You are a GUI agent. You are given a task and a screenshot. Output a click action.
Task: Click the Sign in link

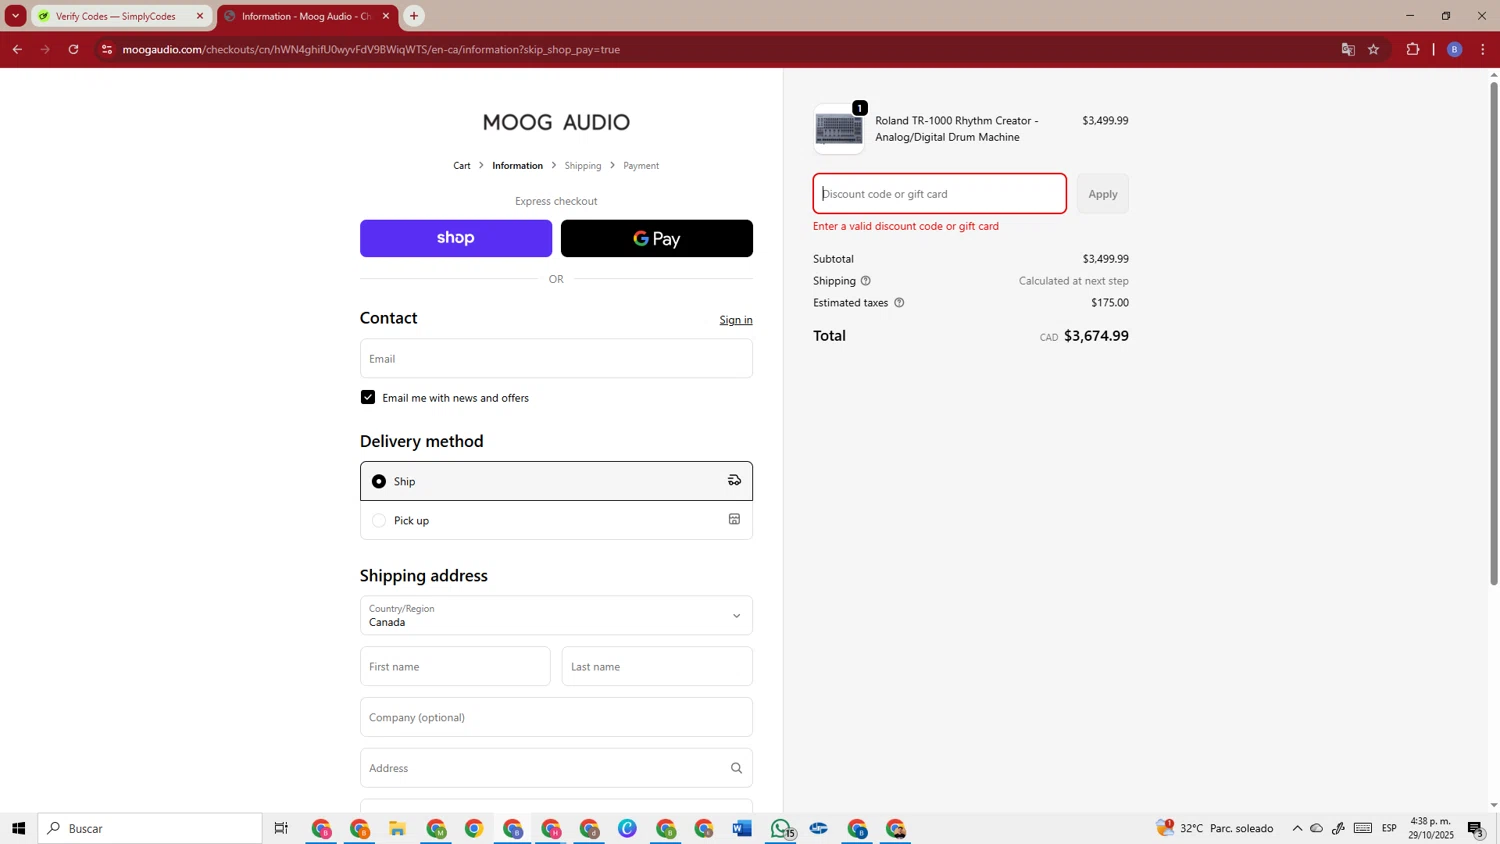click(x=736, y=320)
